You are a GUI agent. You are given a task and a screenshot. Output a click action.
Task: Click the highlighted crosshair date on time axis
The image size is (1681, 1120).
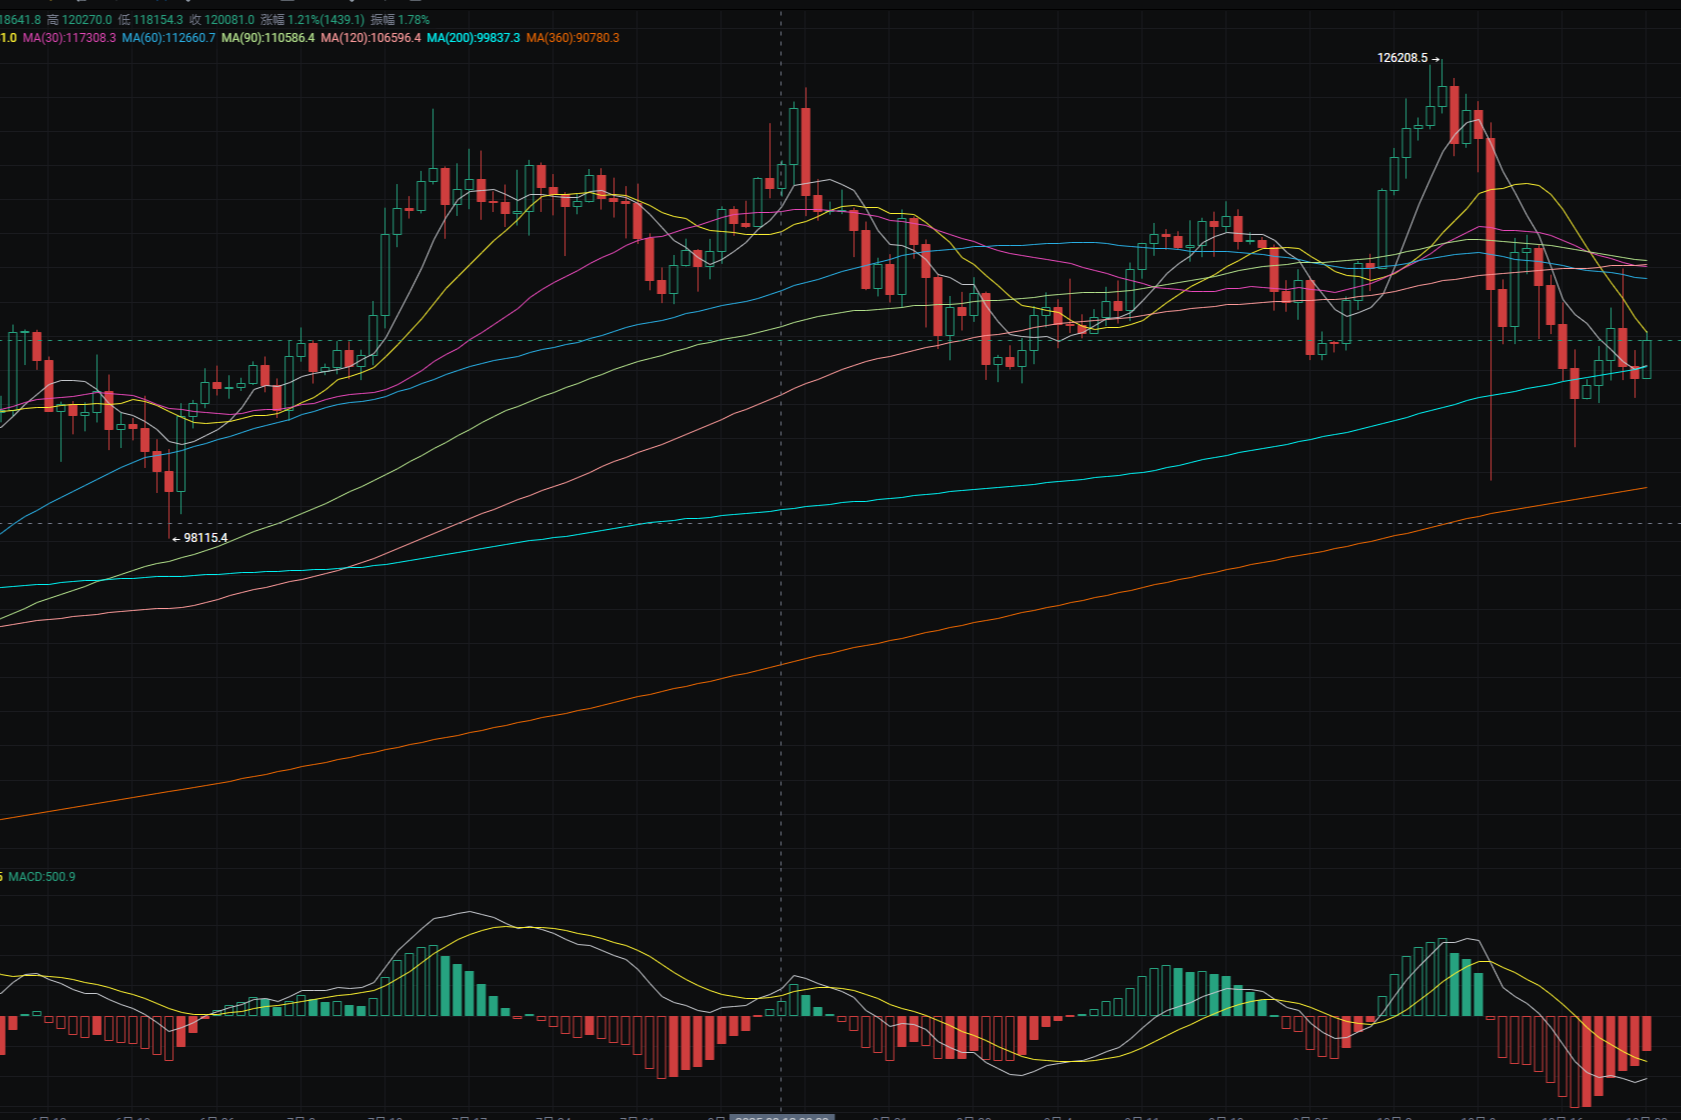point(781,1116)
